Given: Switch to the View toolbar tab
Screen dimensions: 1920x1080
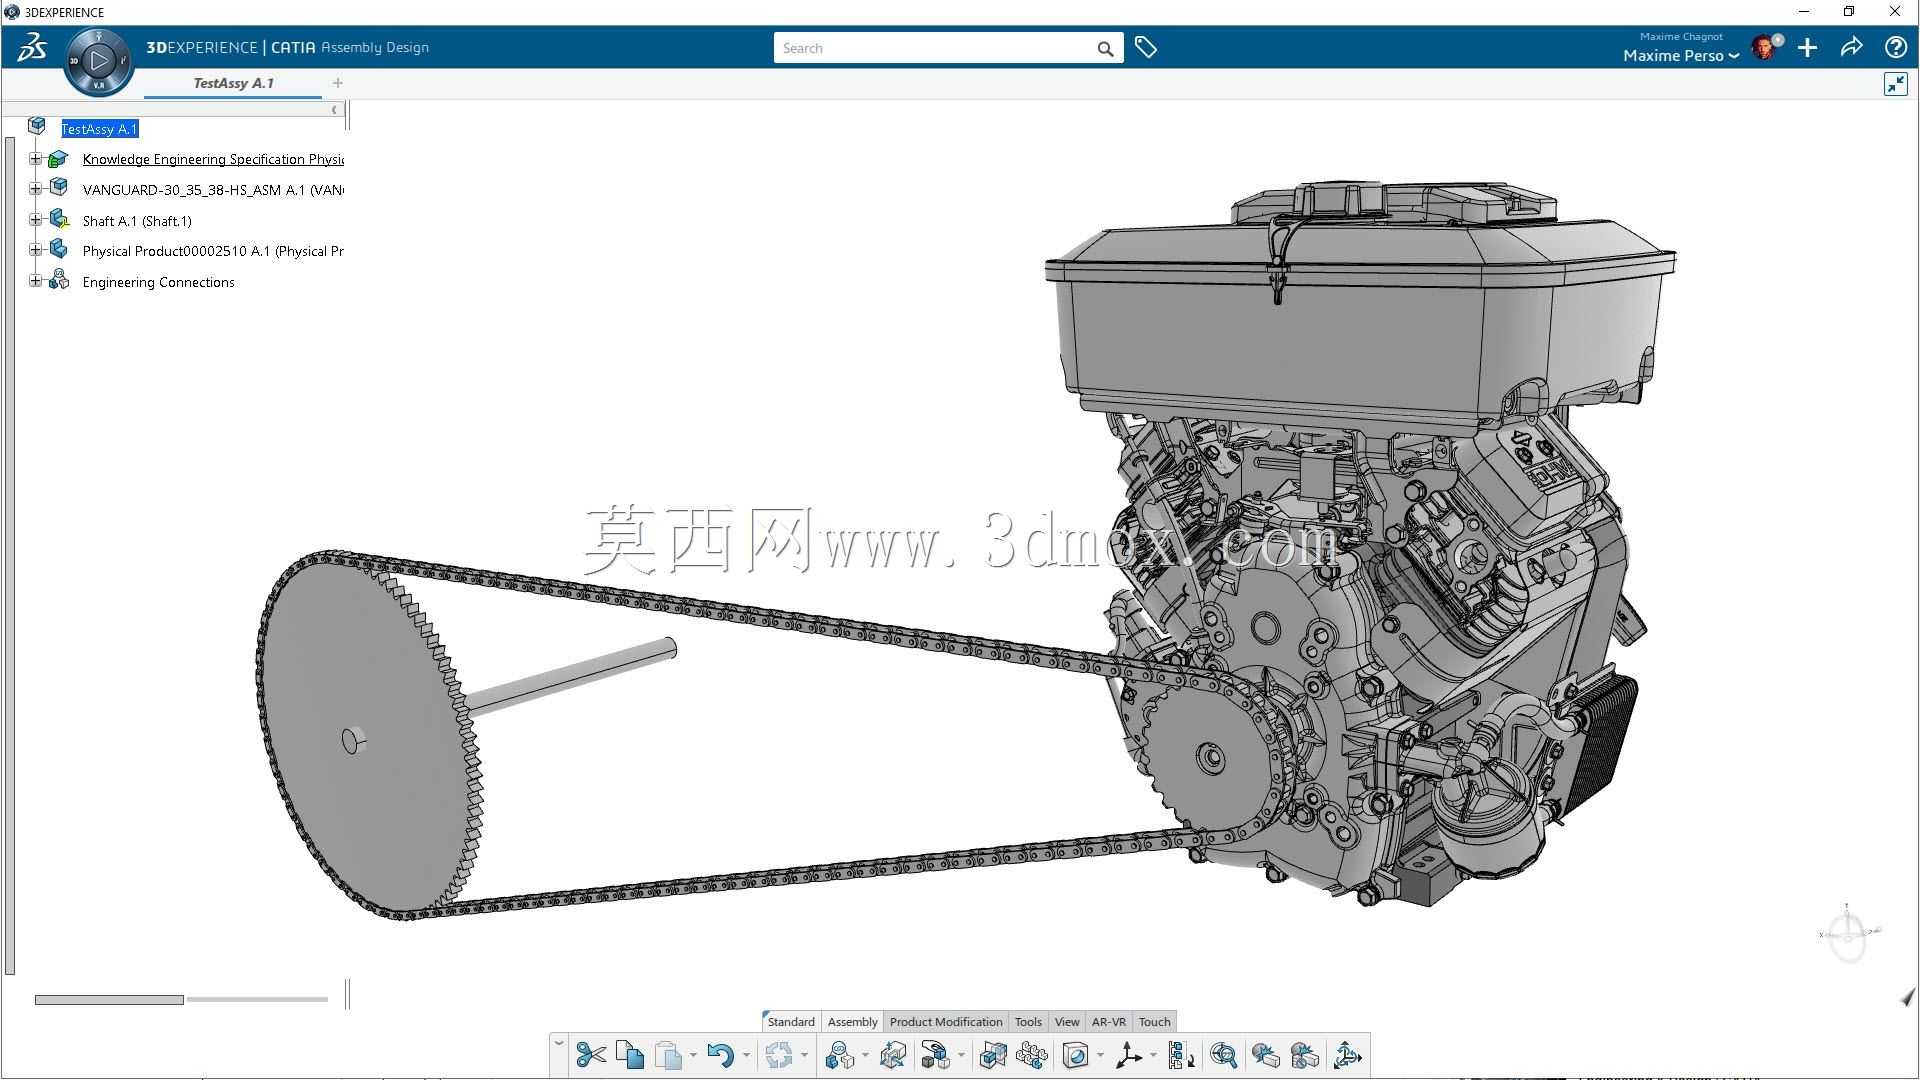Looking at the screenshot, I should (1067, 1022).
